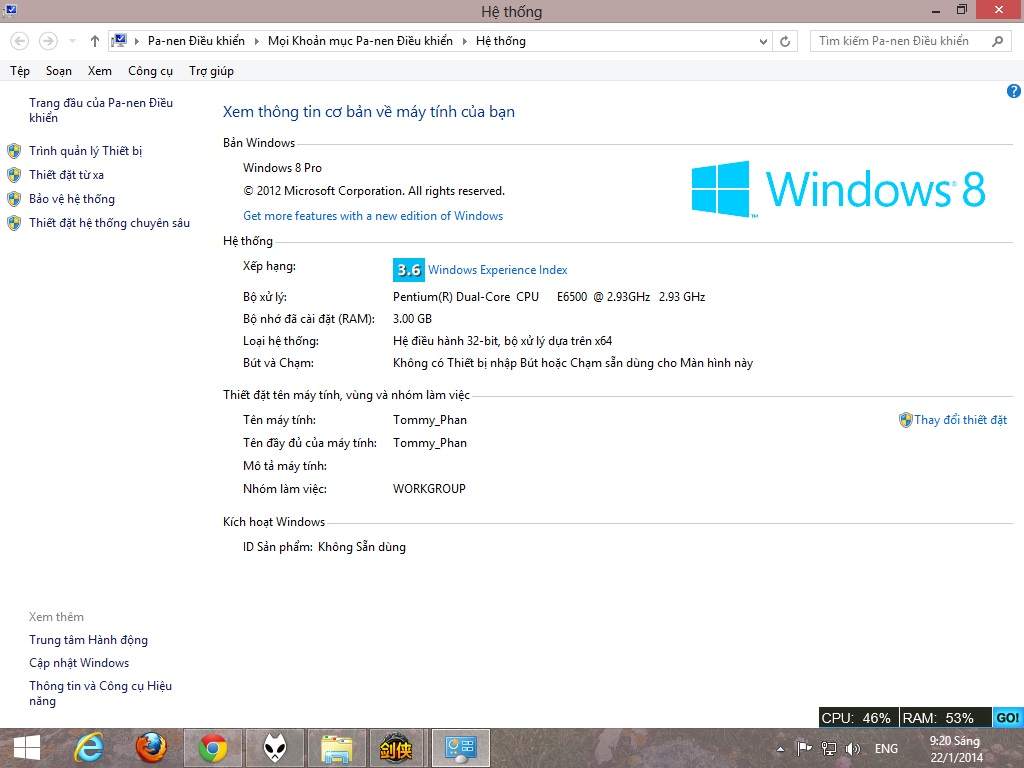This screenshot has width=1024, height=768.
Task: Open the Công cụ menu
Action: (150, 71)
